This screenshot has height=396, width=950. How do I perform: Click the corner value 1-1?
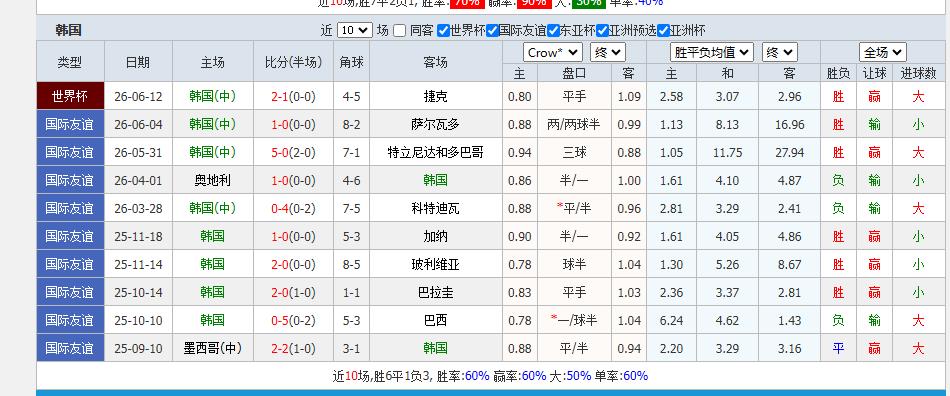pos(351,292)
